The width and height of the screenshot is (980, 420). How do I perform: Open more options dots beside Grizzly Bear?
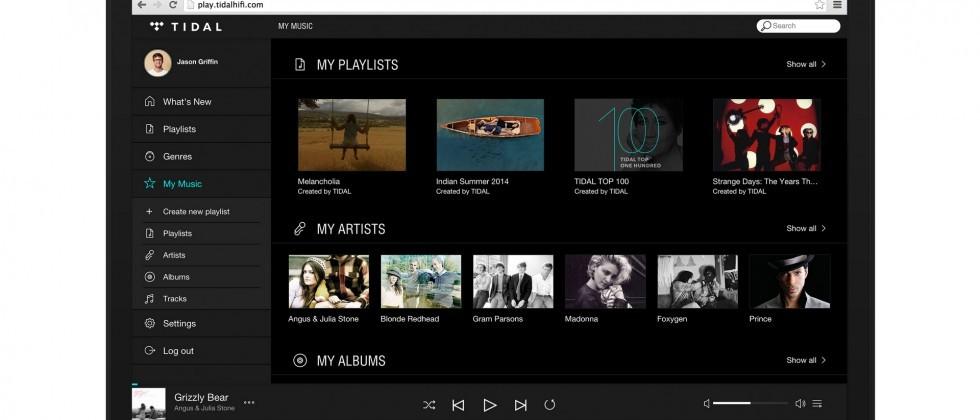click(249, 402)
